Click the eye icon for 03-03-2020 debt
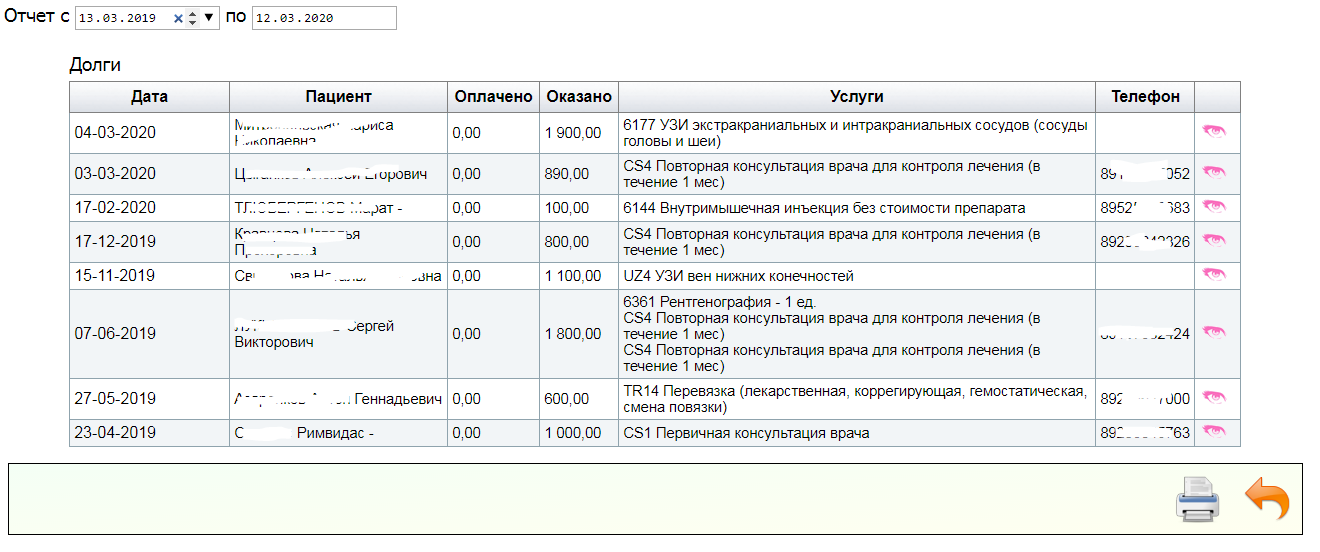Viewport: 1320px width, 552px height. coord(1214,173)
